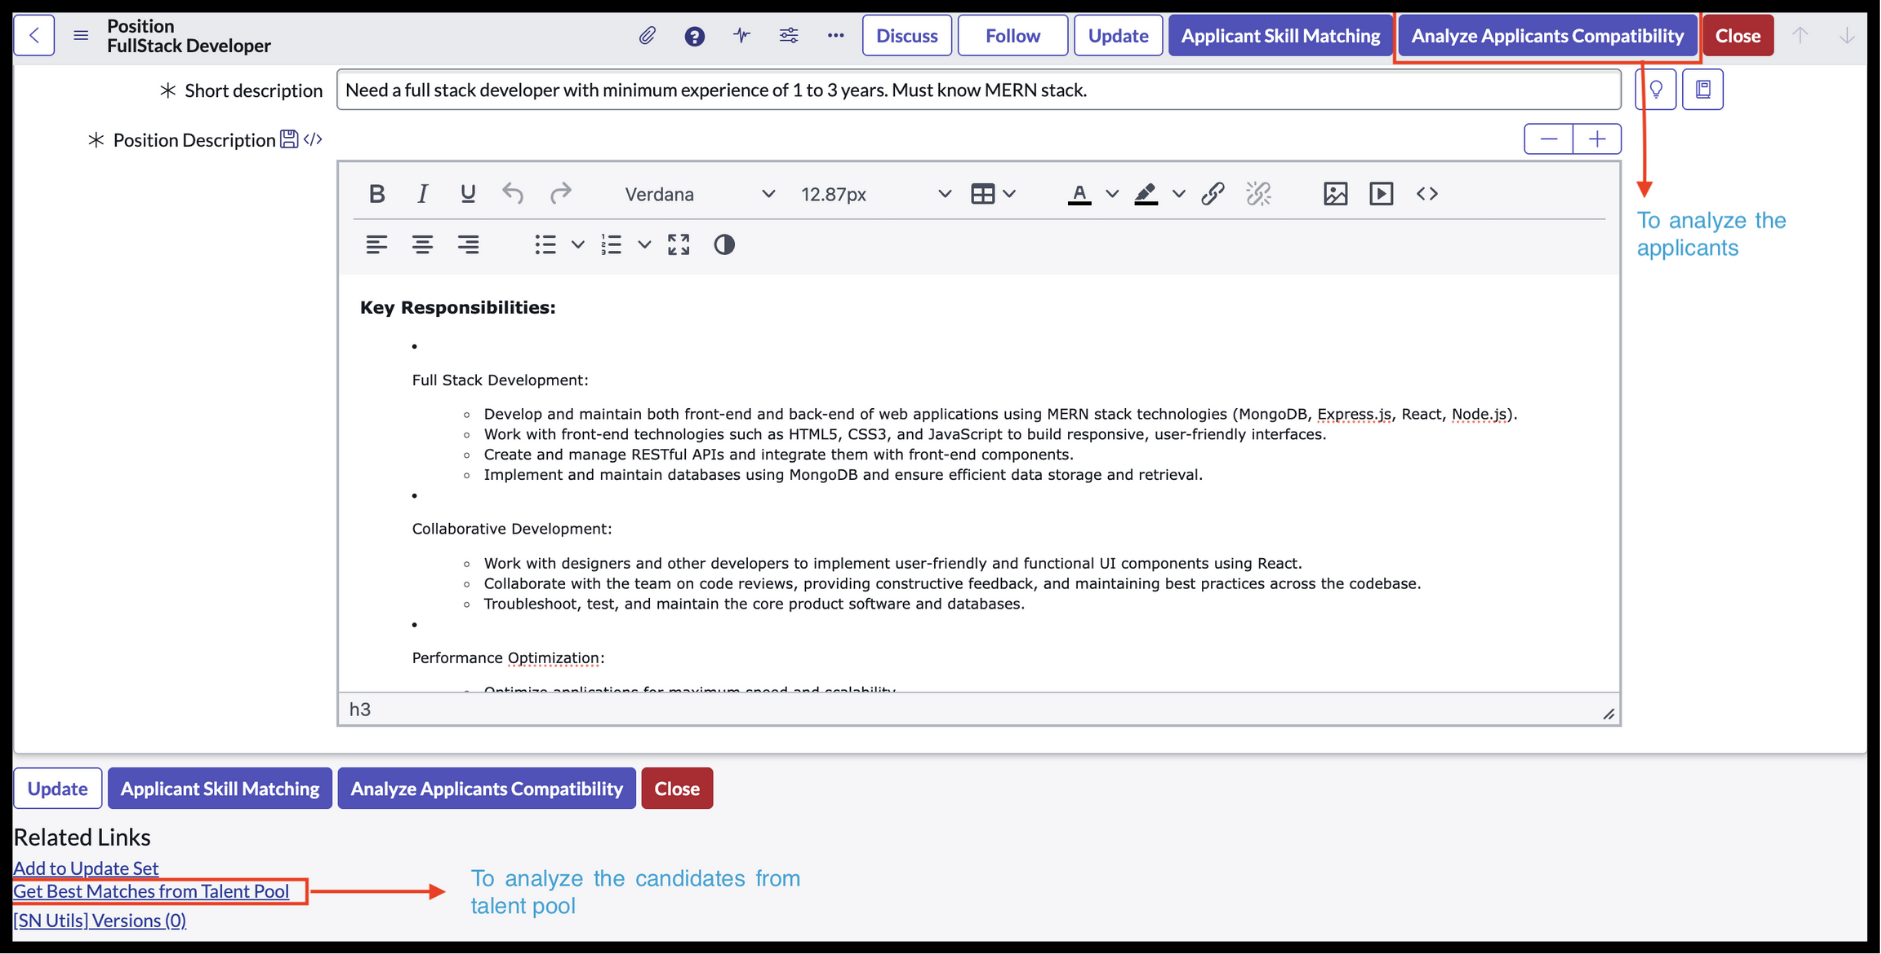Image resolution: width=1881 pixels, height=954 pixels.
Task: Click the Follow button
Action: [1013, 36]
